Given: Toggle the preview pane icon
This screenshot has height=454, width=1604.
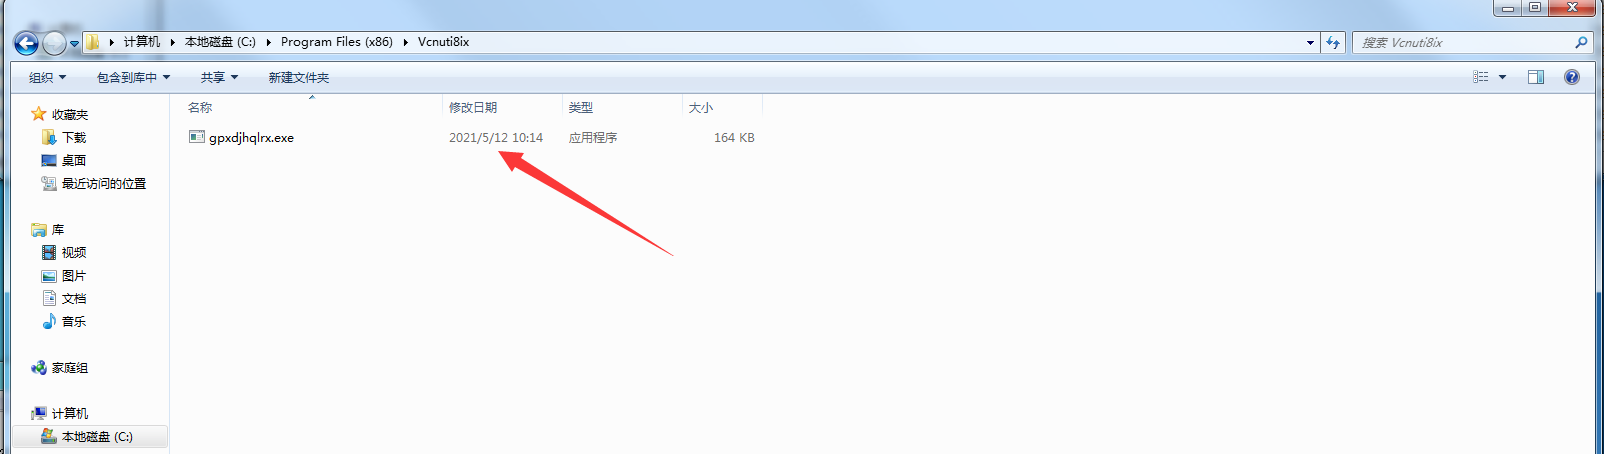Looking at the screenshot, I should [x=1536, y=77].
